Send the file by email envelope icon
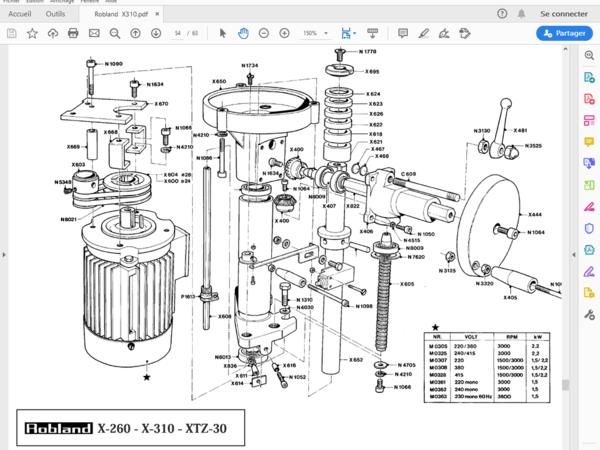This screenshot has width=600, height=450. [x=93, y=33]
